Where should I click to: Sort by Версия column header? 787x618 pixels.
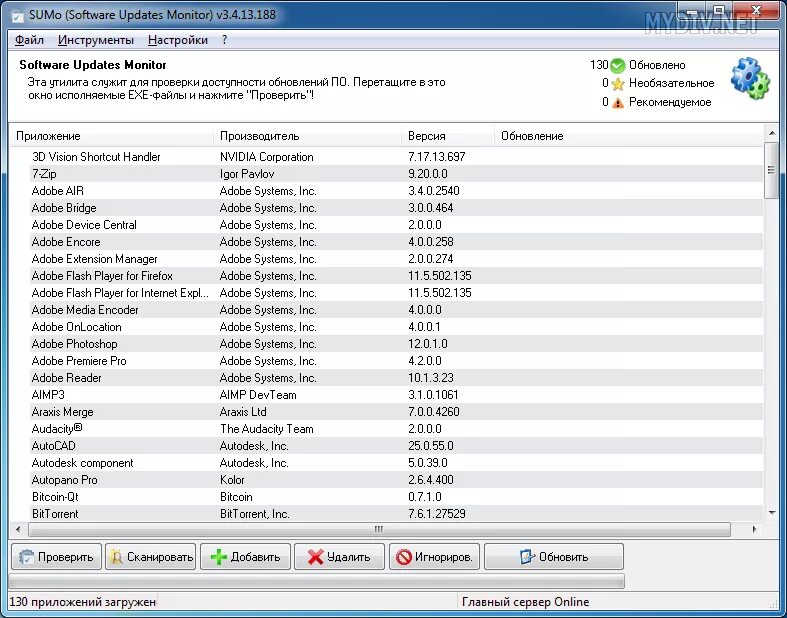(448, 136)
